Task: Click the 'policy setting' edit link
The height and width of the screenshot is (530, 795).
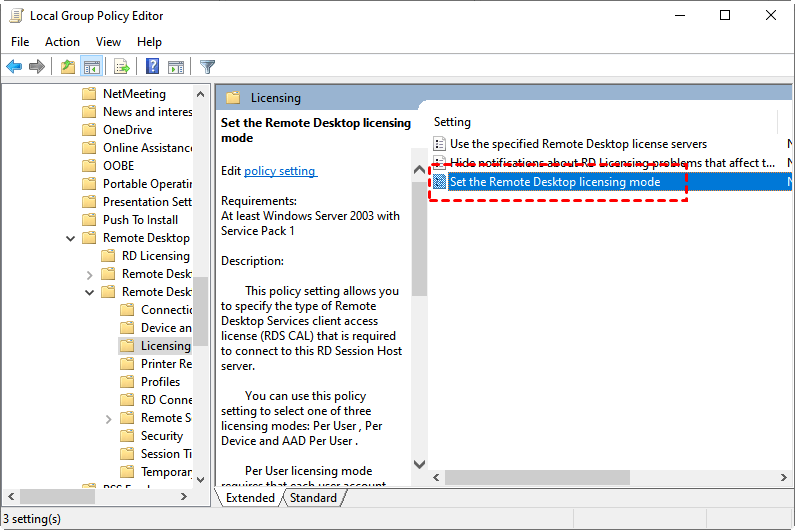Action: pyautogui.click(x=280, y=171)
